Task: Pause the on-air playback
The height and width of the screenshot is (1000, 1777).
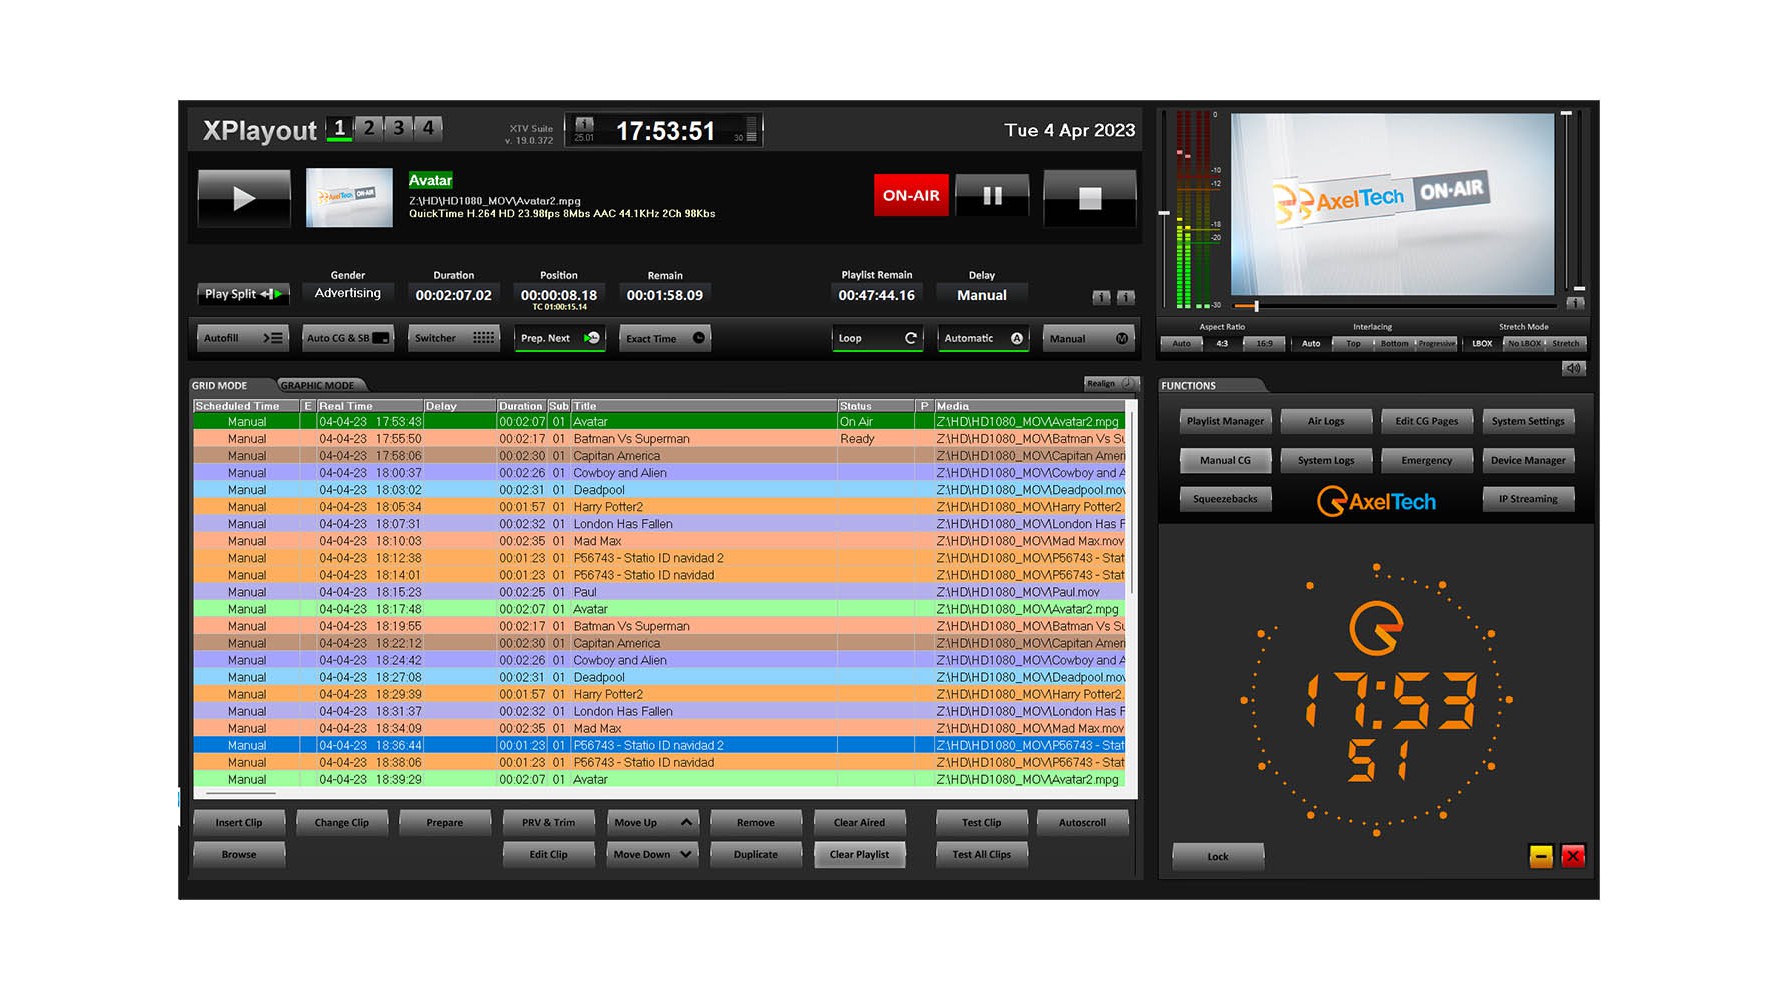Action: coord(991,196)
